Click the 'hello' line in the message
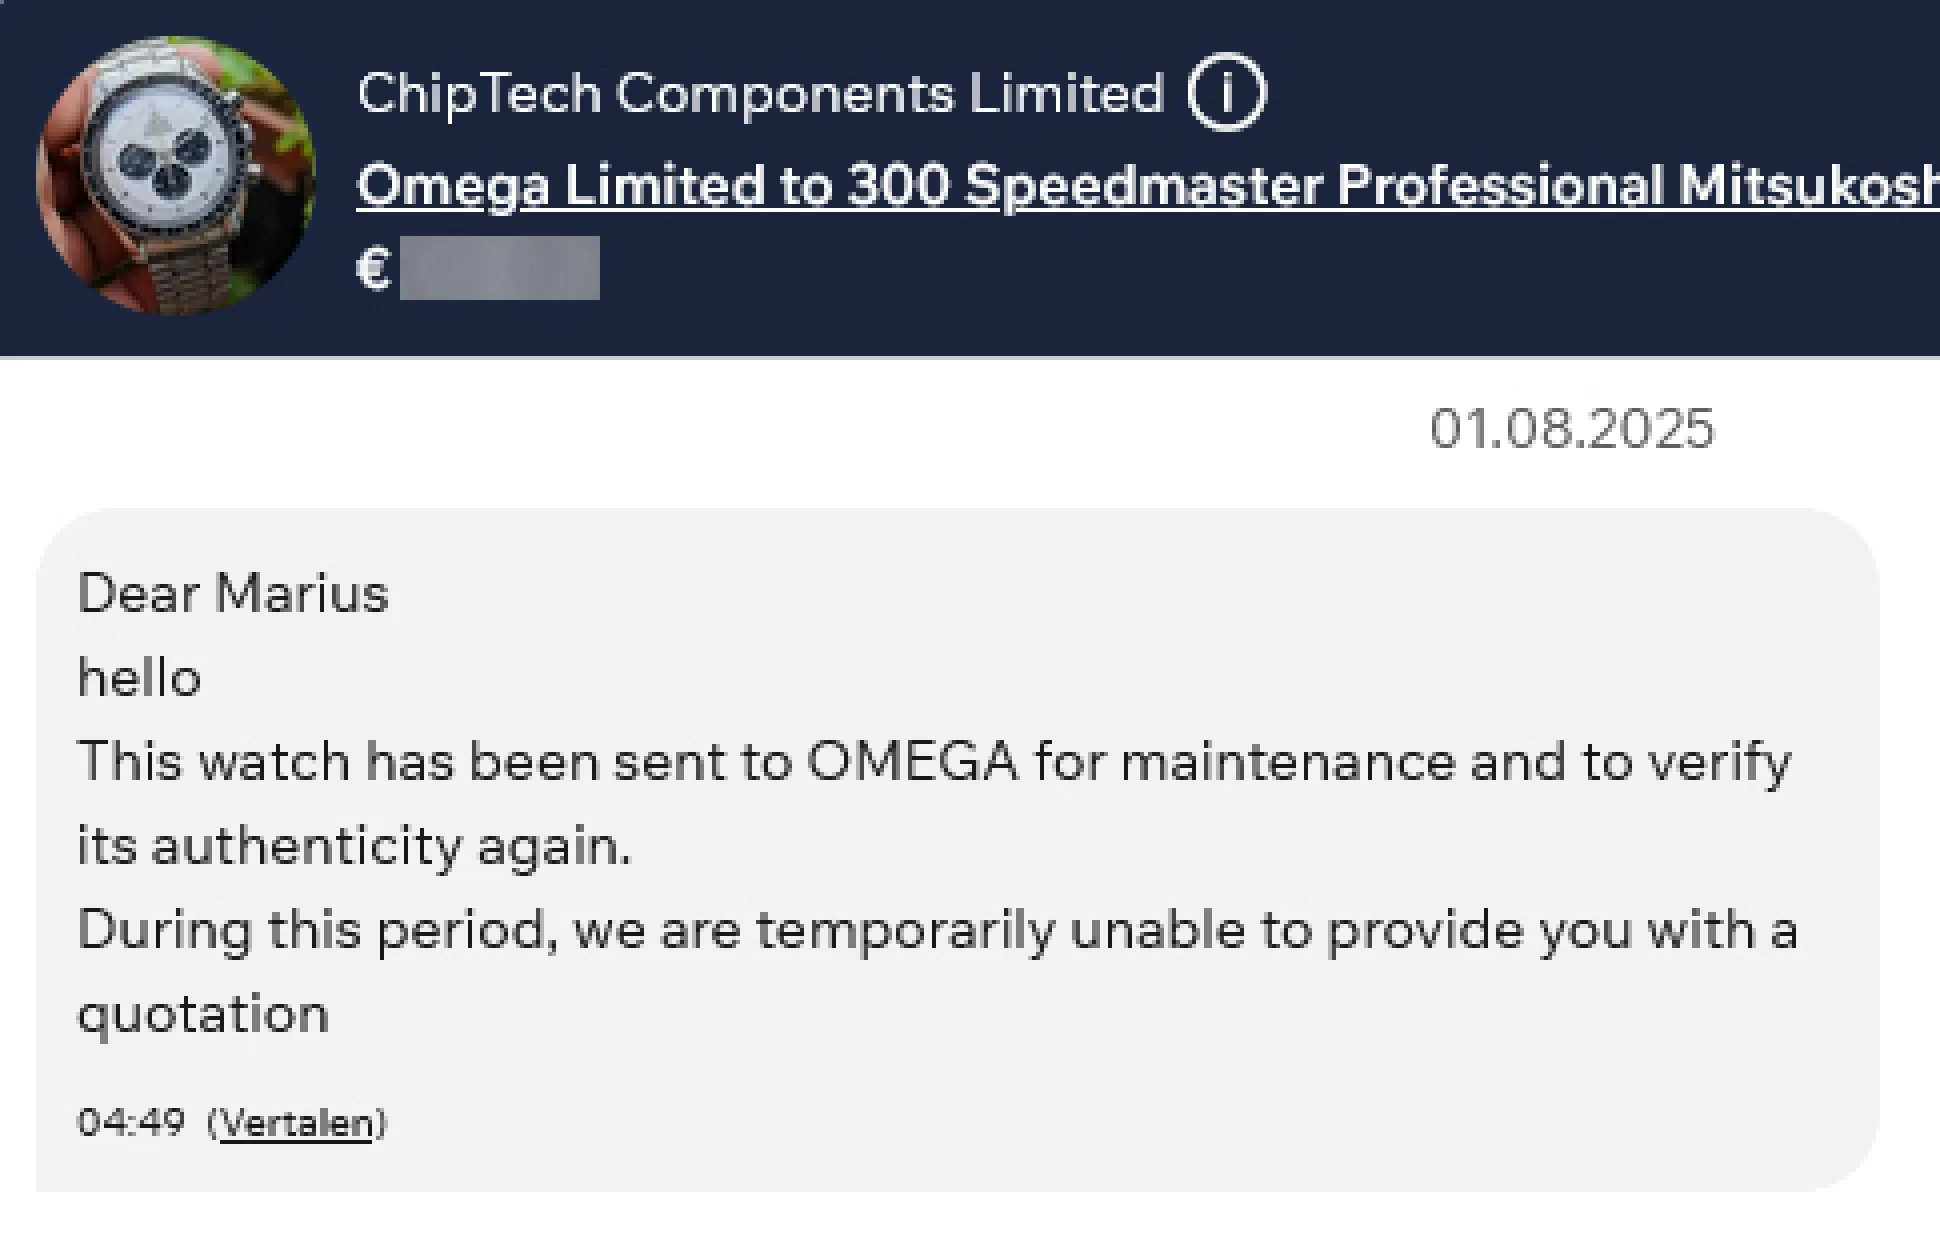 (x=140, y=678)
